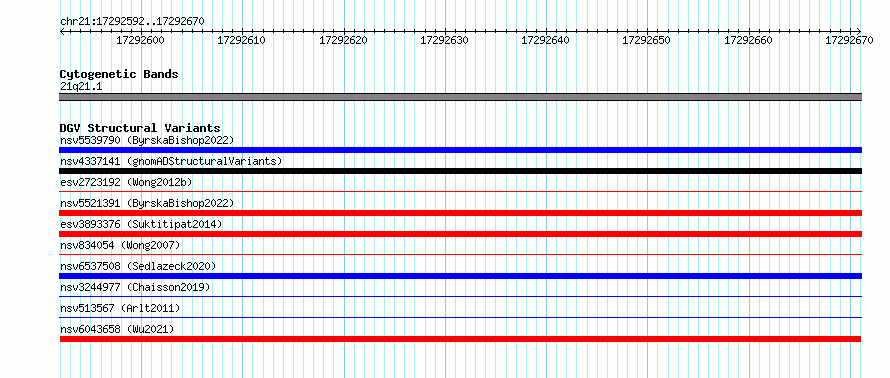The image size is (890, 378).
Task: Click ruler position 17292640
Action: click(x=545, y=40)
